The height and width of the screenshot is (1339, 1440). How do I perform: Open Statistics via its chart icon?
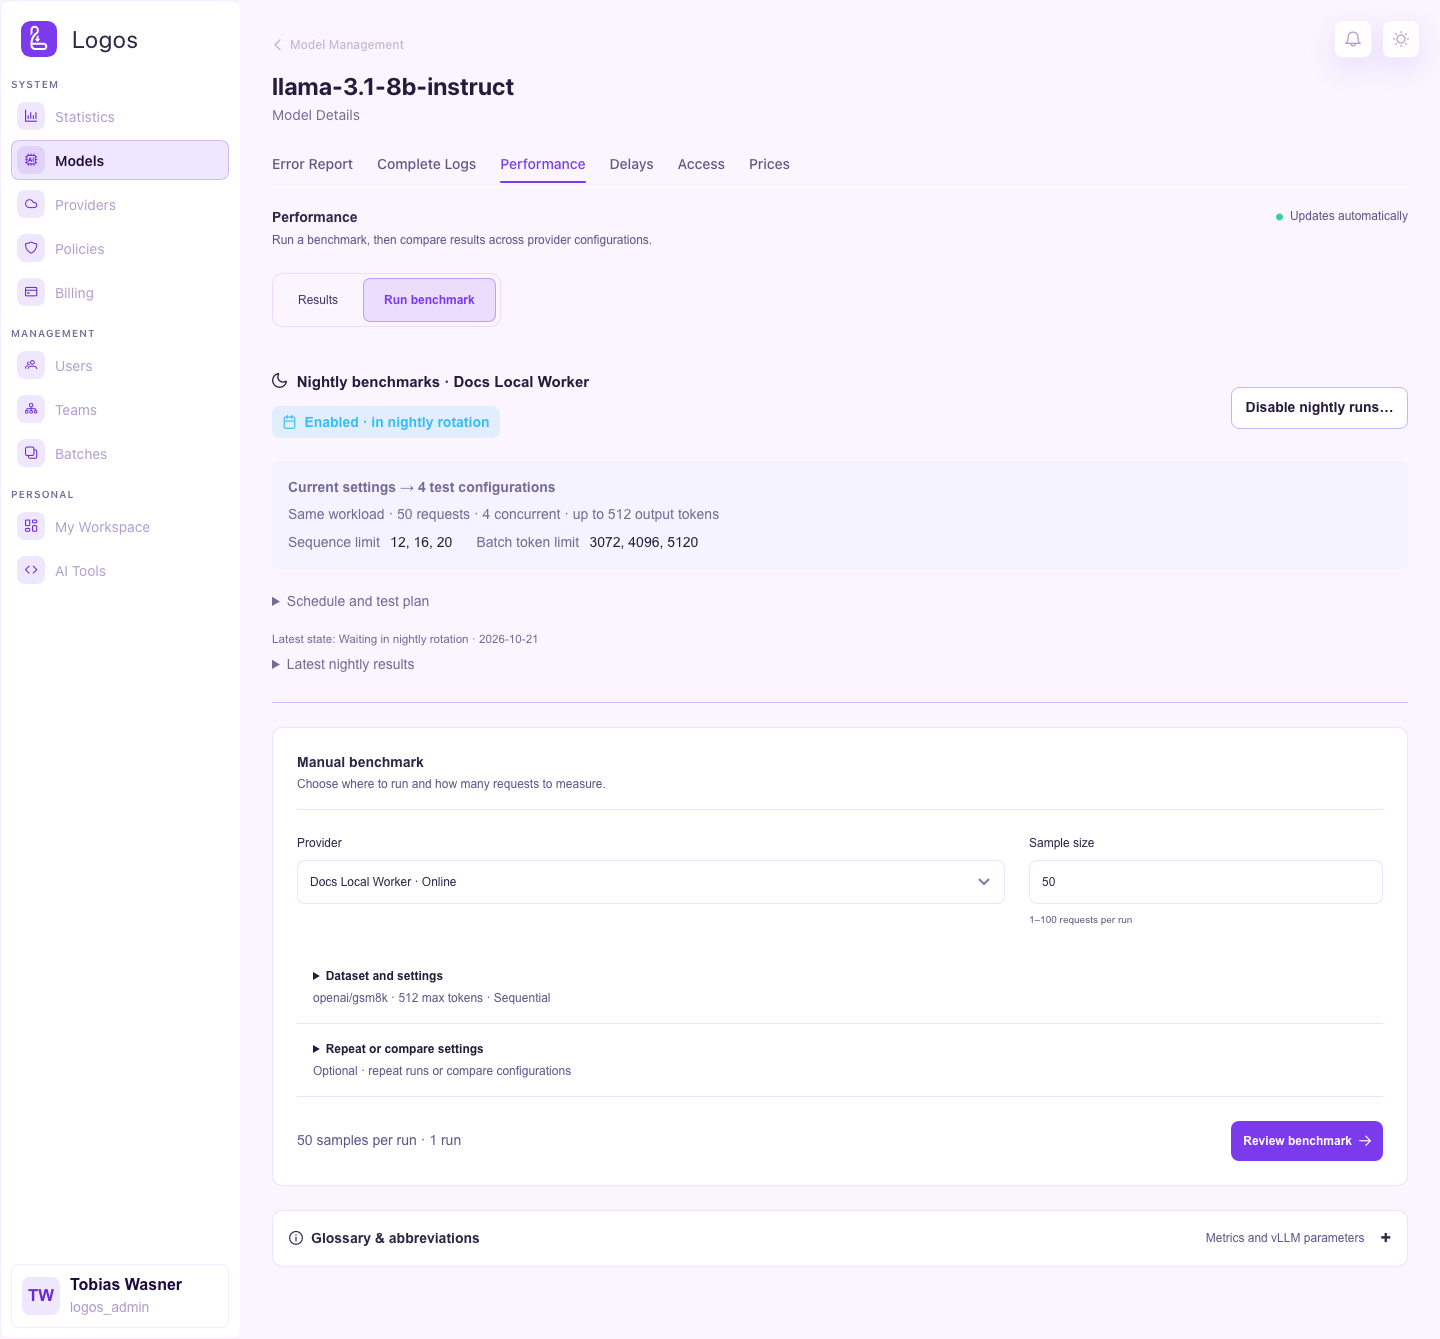tap(31, 116)
